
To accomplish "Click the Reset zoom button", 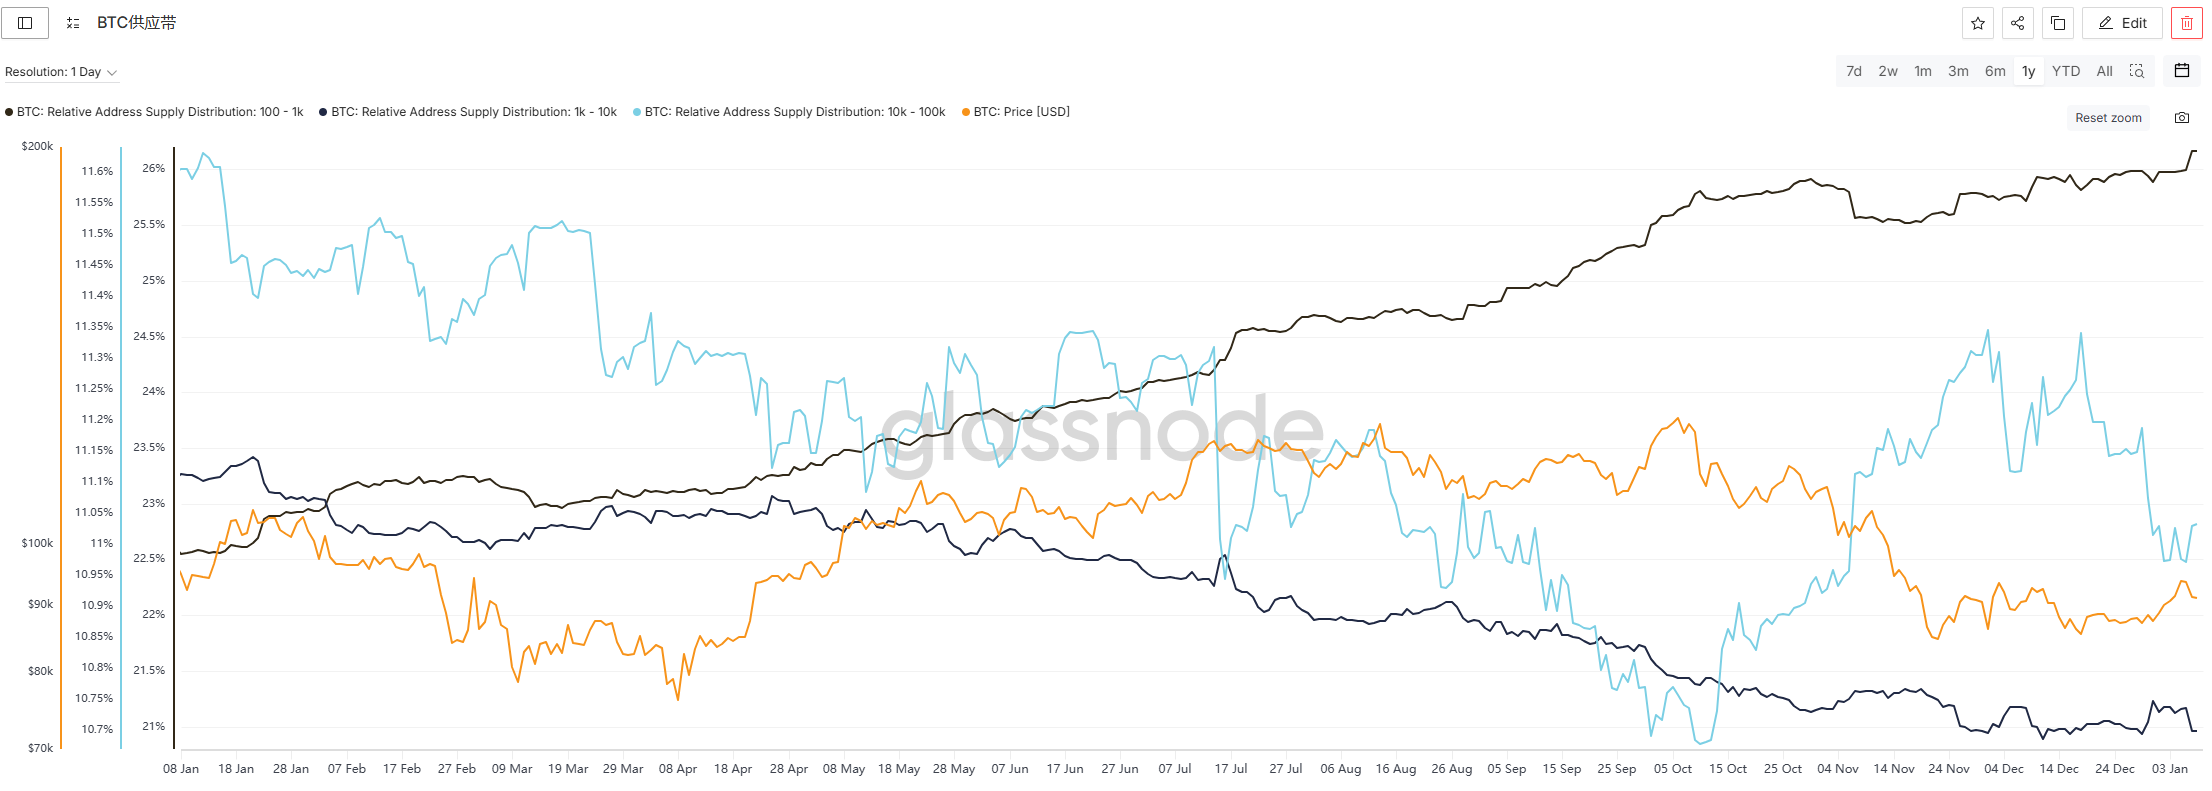I will pos(2108,118).
